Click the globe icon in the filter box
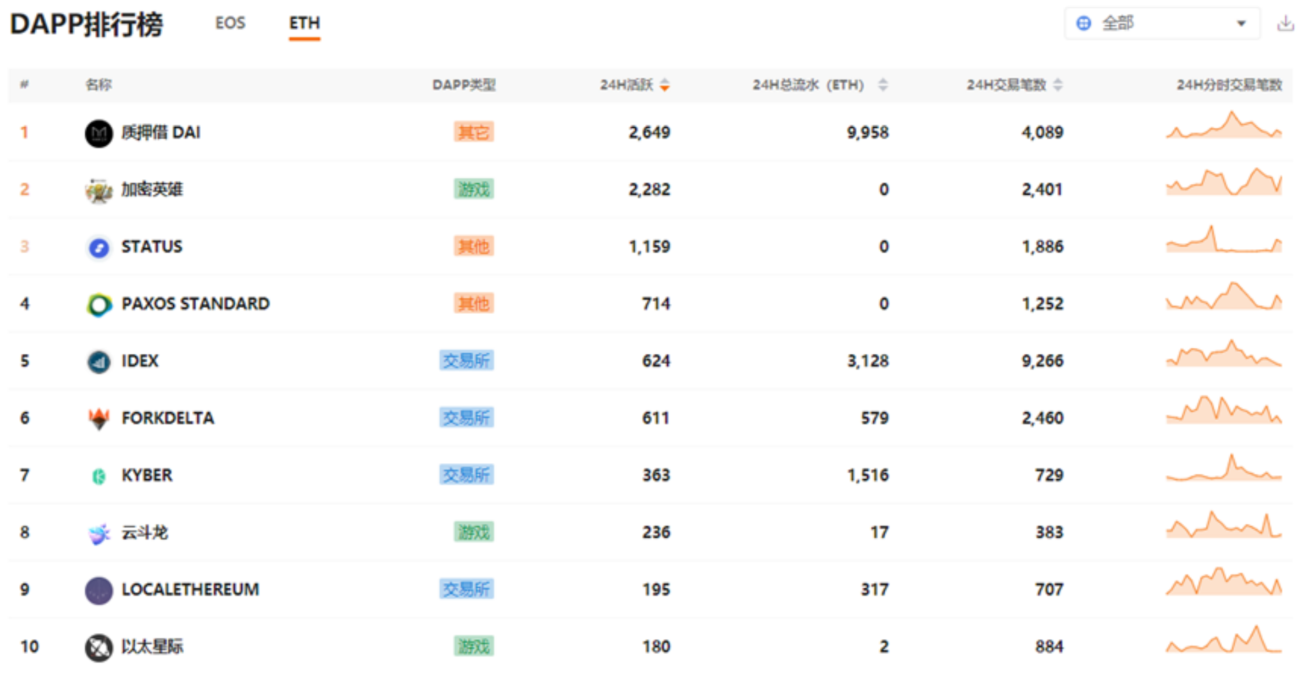Screen dimensions: 1307x690 [x=1084, y=24]
